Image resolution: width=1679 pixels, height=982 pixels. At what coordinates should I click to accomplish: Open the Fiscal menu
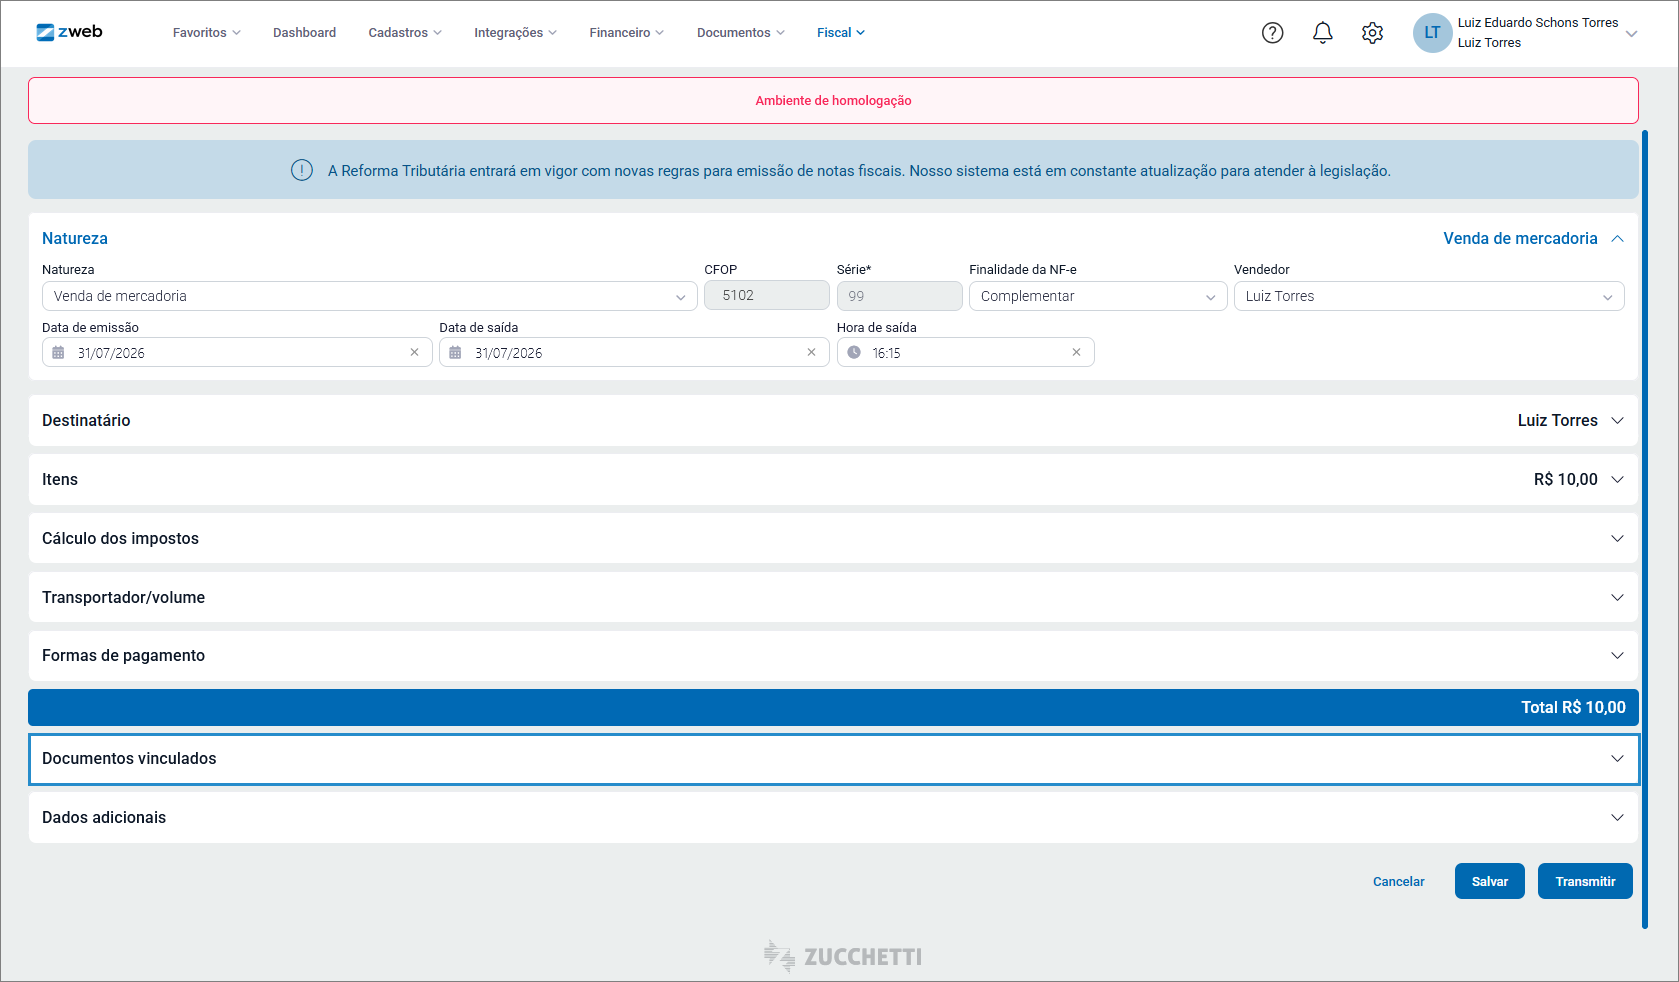(840, 33)
